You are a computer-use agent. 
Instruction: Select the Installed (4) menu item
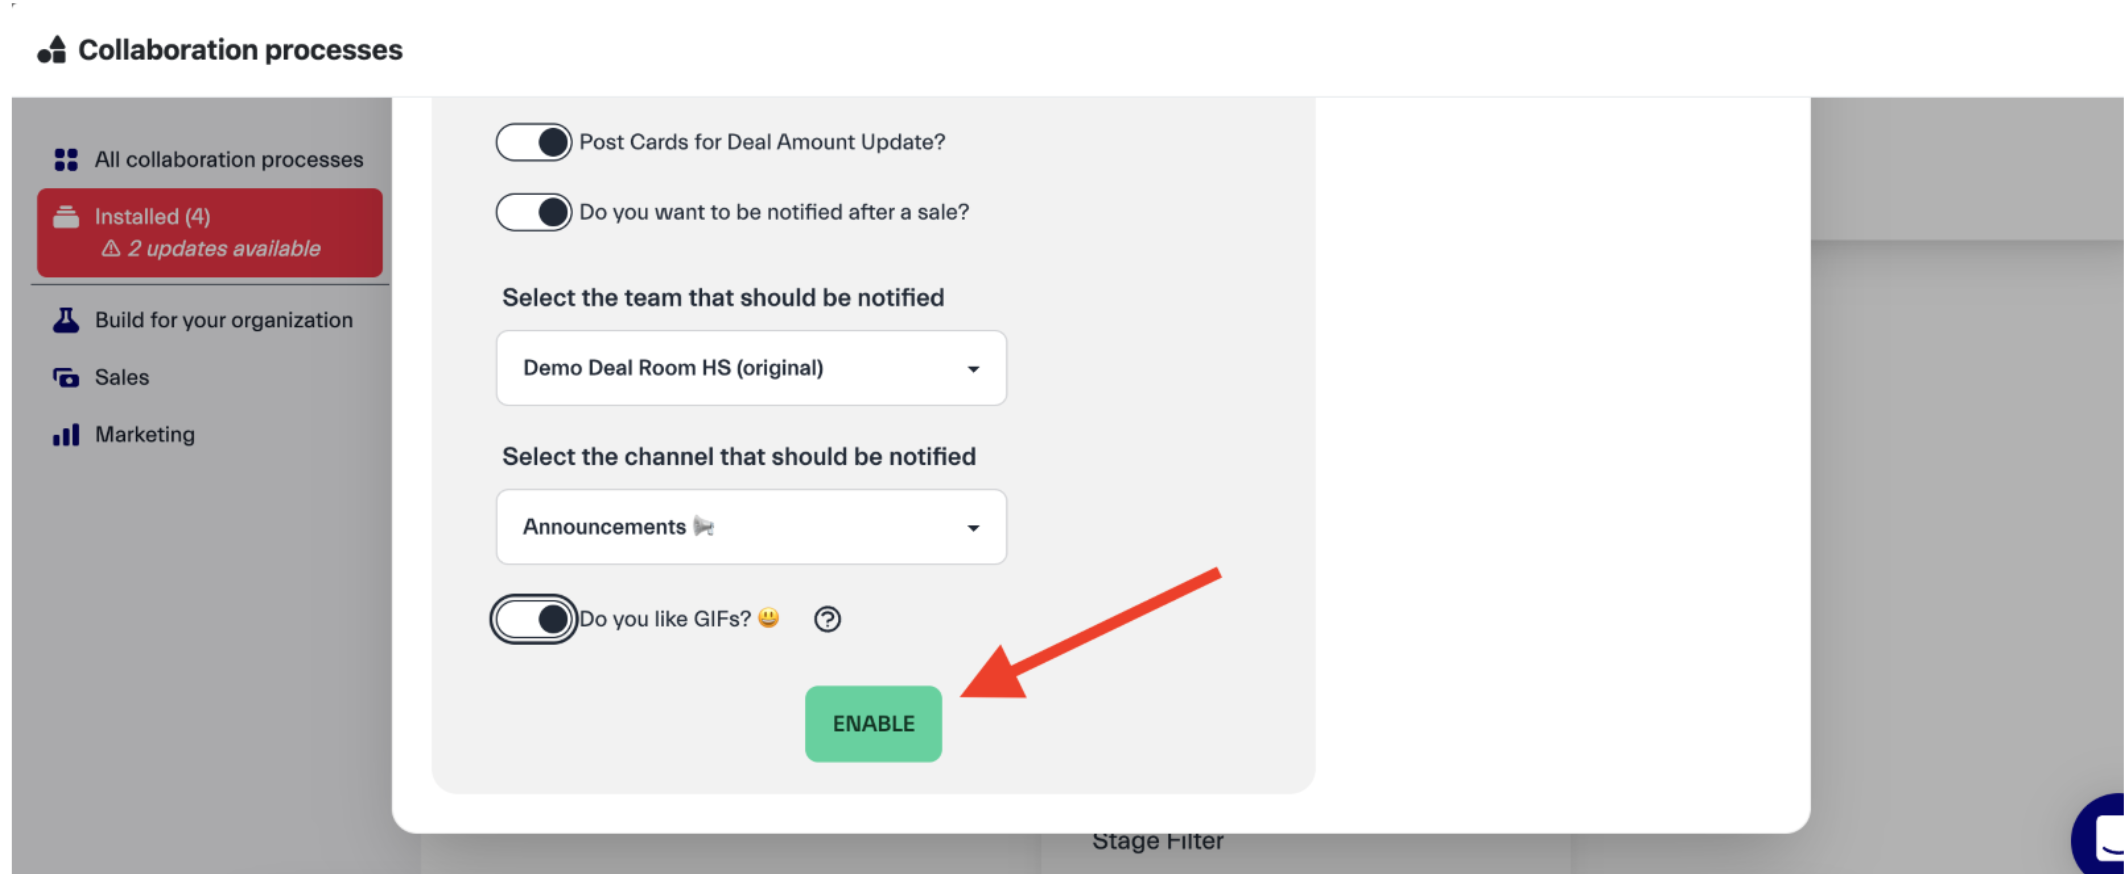153,217
